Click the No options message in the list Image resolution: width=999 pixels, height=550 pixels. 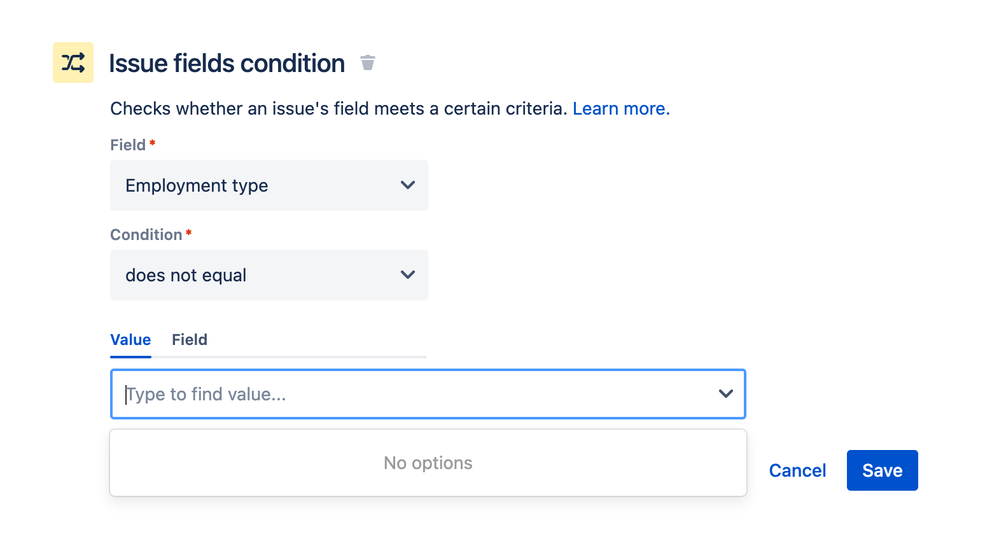428,463
